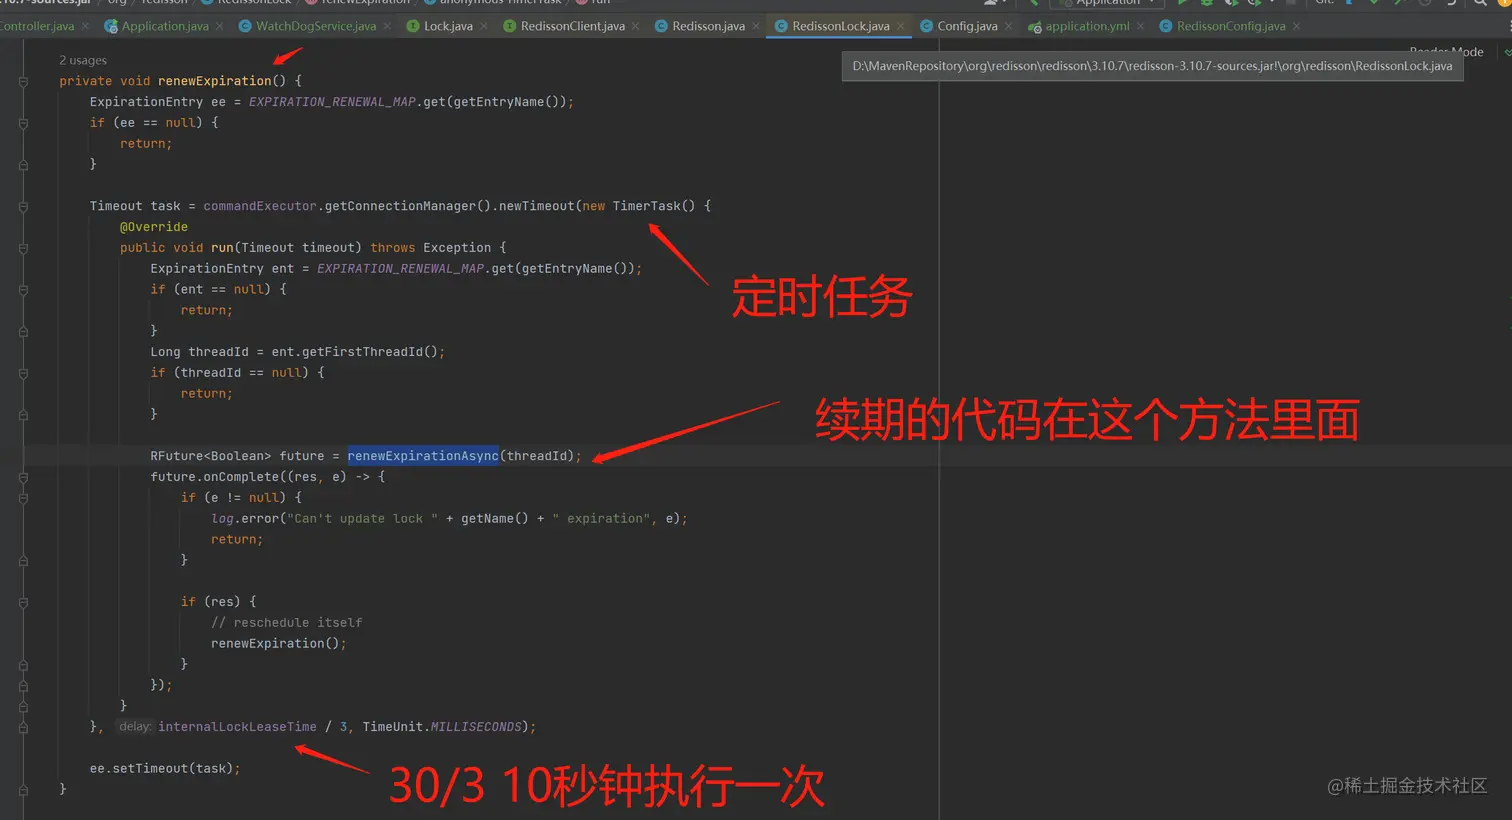Click the renewExpiration method name in its declaration
Image resolution: width=1512 pixels, height=820 pixels.
(x=215, y=81)
